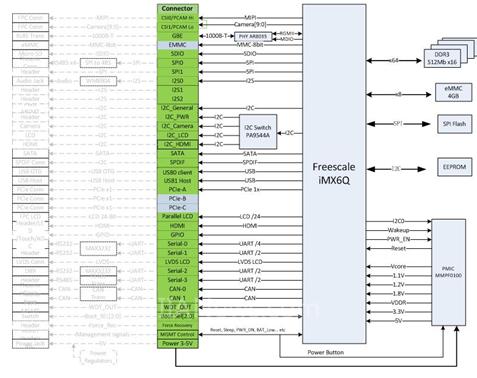Select the SPI Flash block
Viewport: 477px width, 378px height.
[454, 124]
